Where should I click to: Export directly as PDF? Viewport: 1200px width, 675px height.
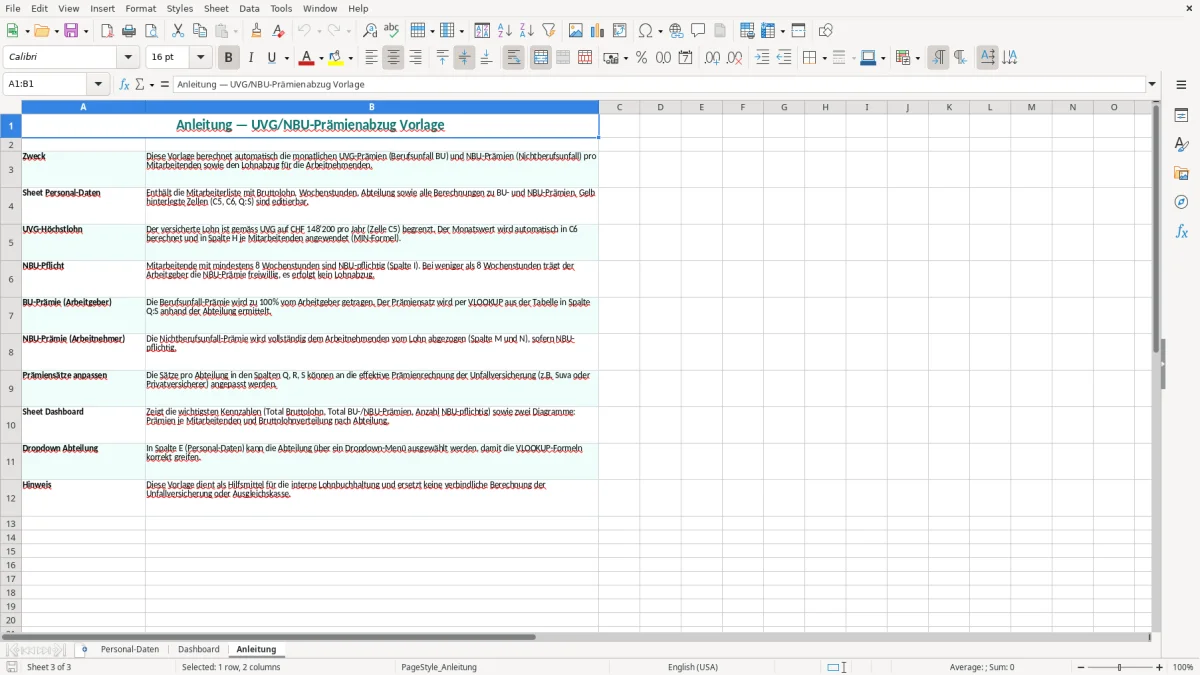point(107,31)
